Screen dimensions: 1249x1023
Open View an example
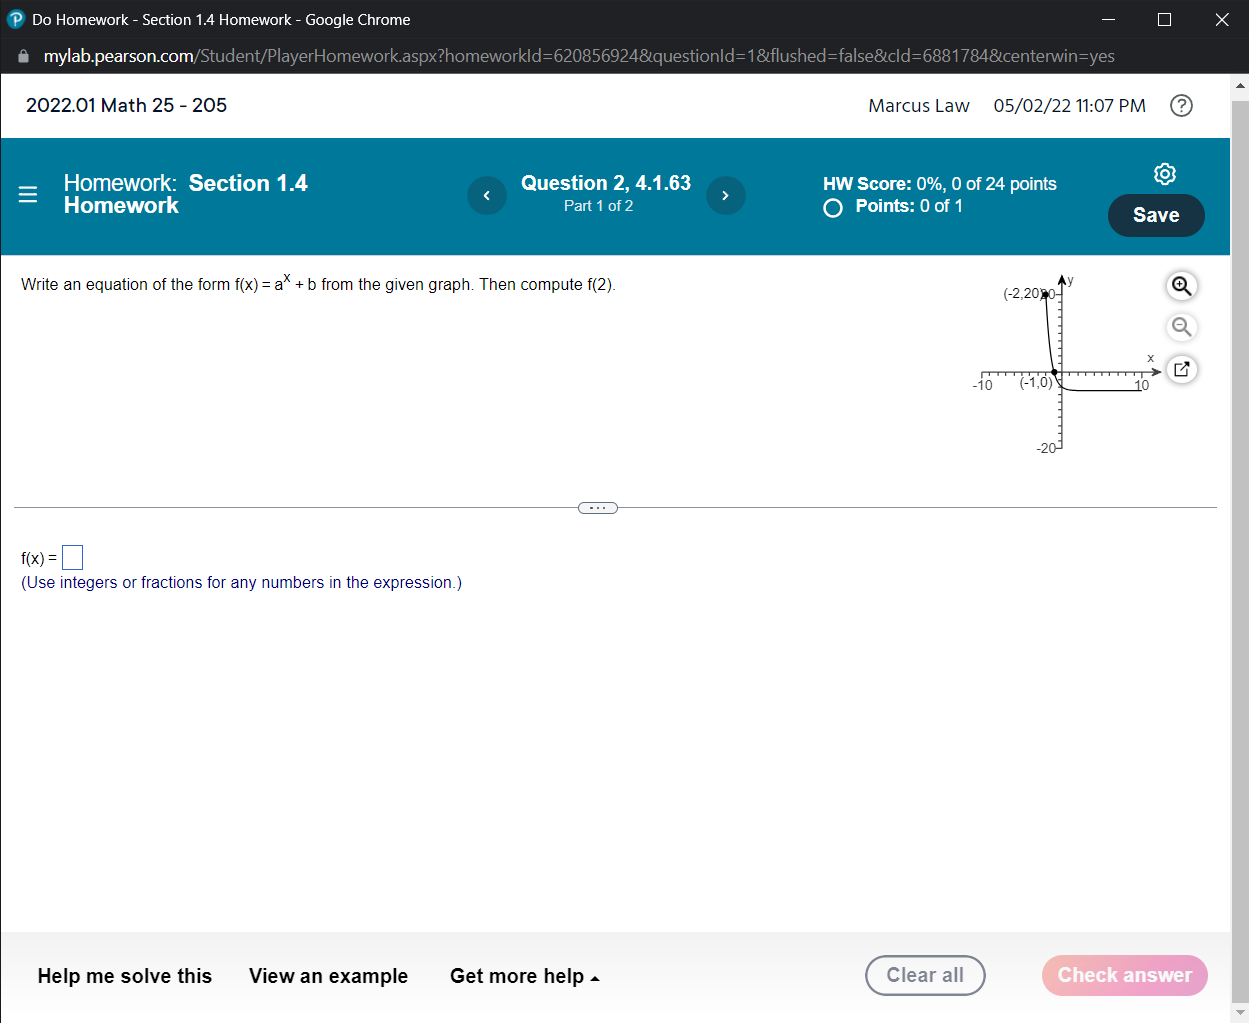click(x=328, y=975)
